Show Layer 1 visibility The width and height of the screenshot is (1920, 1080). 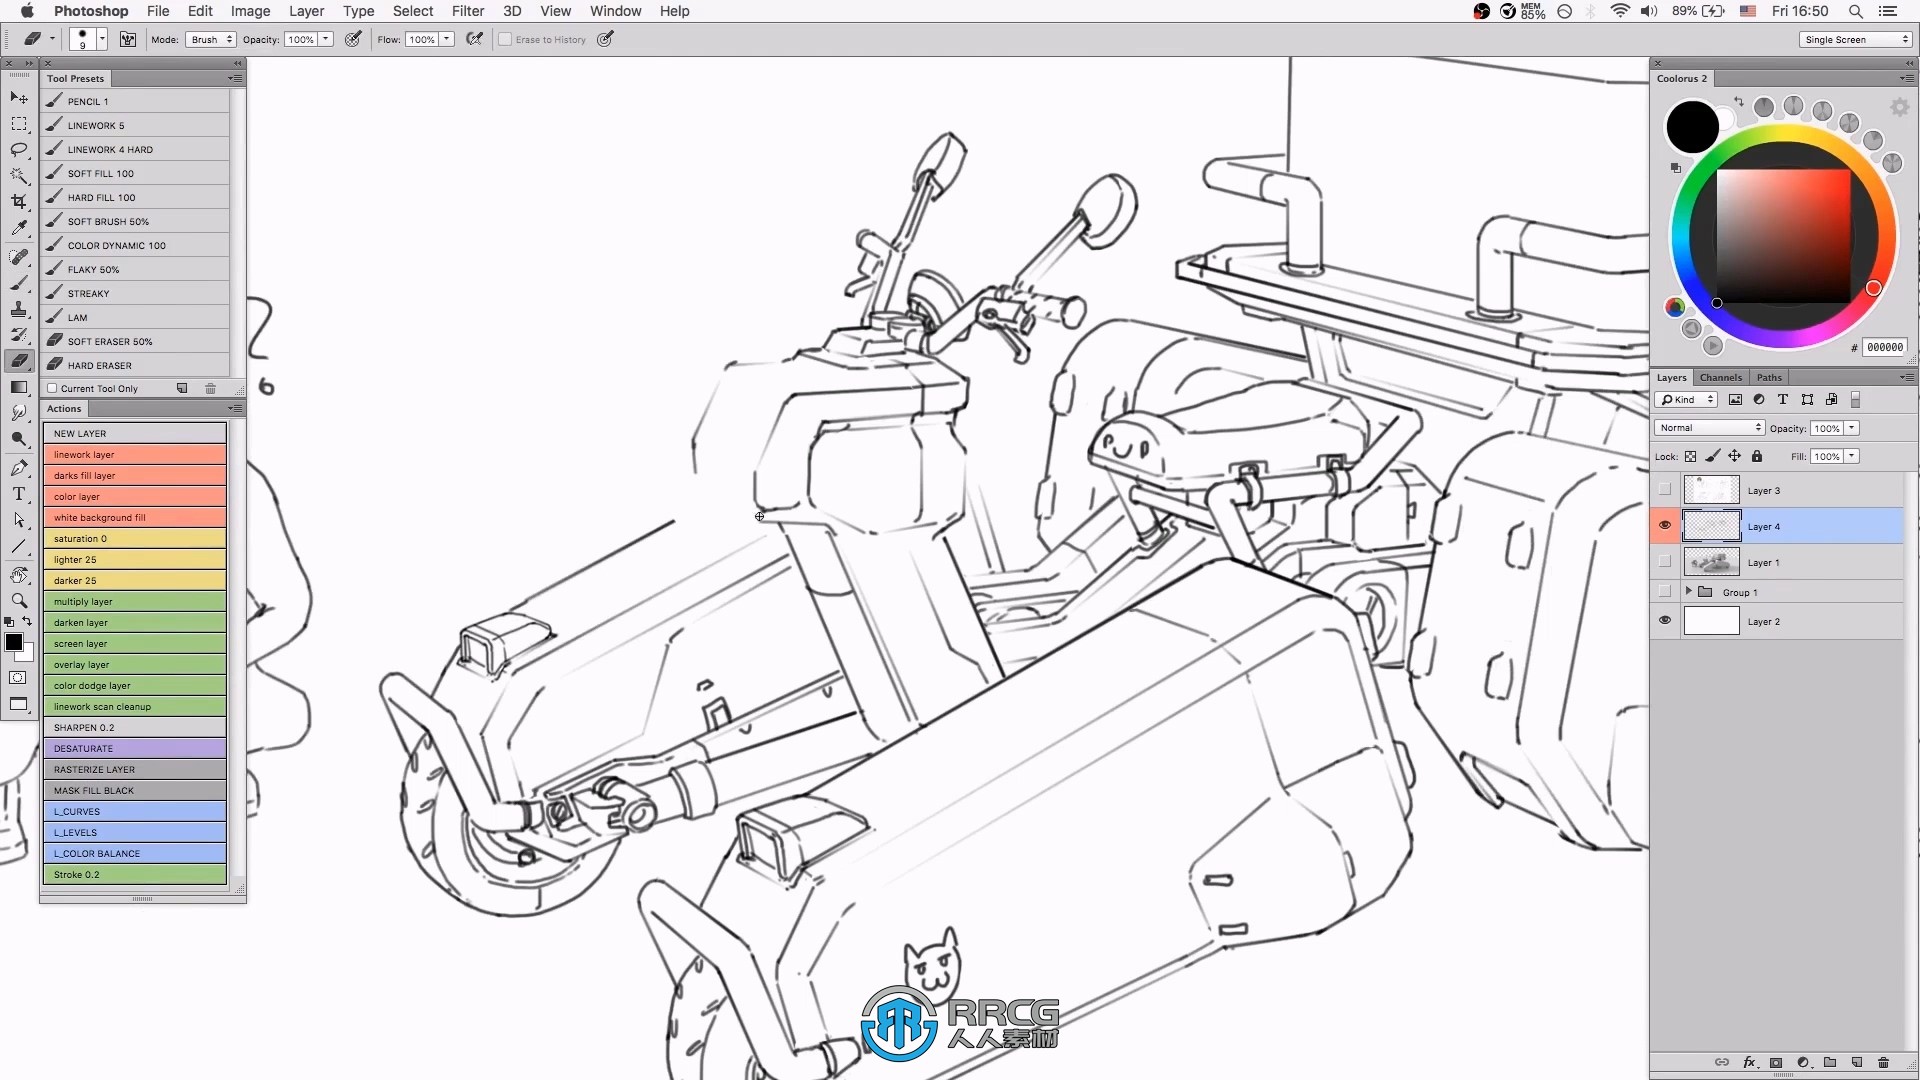coord(1665,562)
